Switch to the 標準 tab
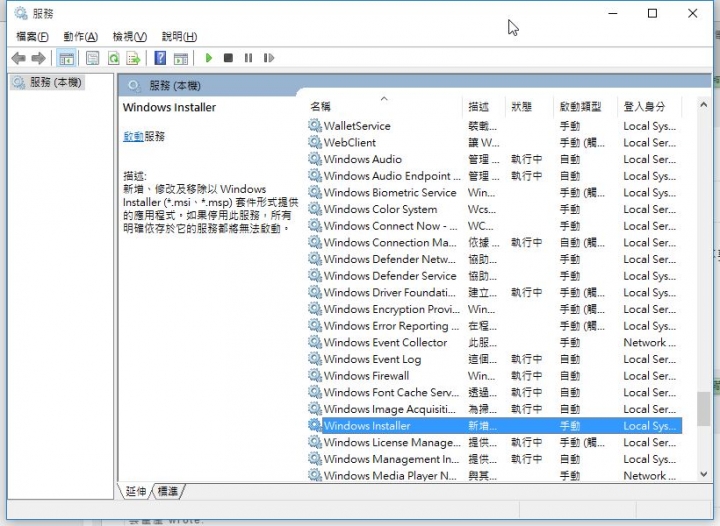720x526 pixels. point(168,492)
